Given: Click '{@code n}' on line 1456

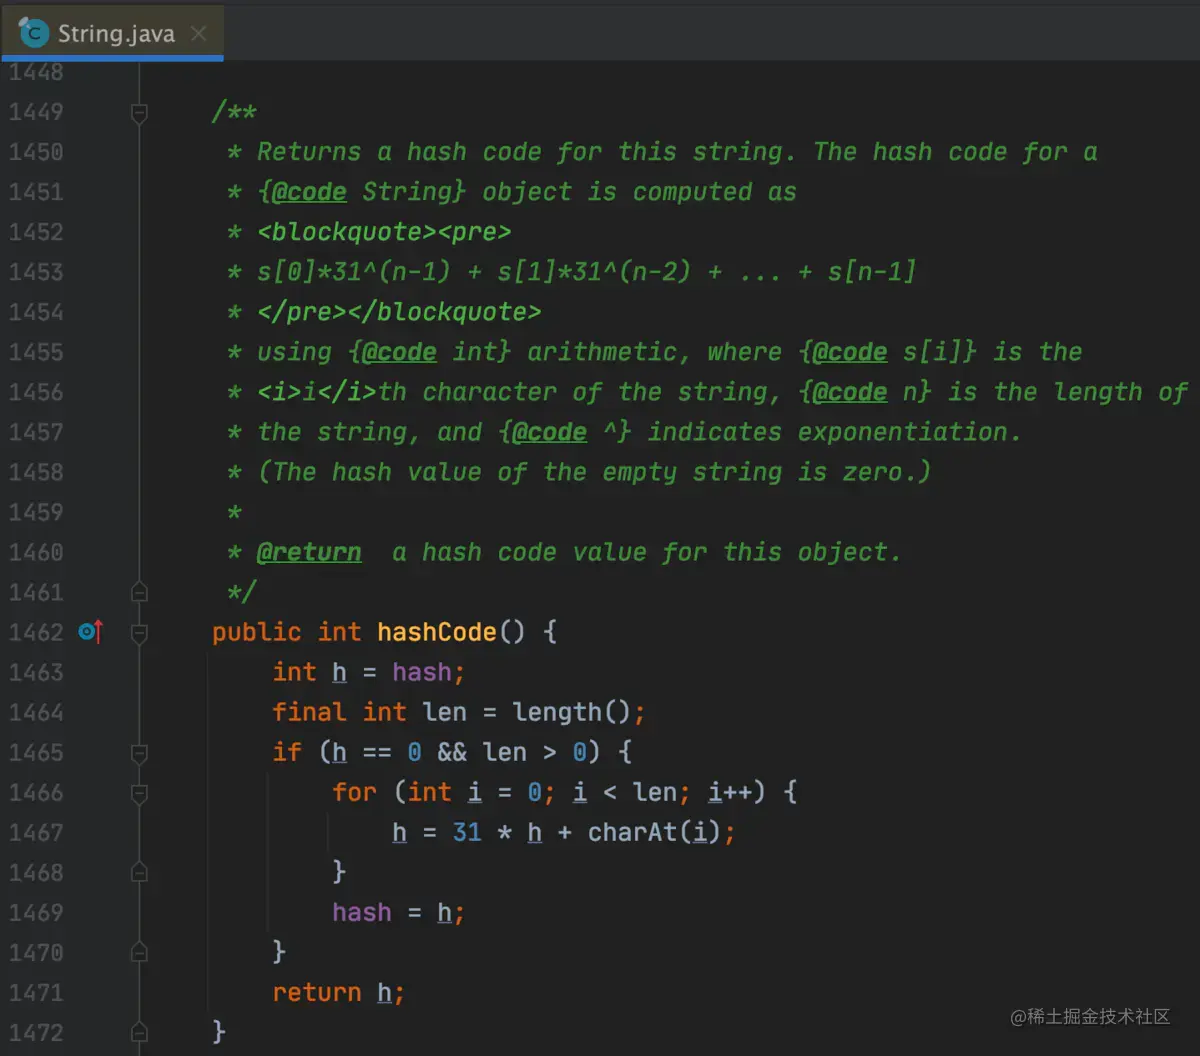Looking at the screenshot, I should click(864, 392).
